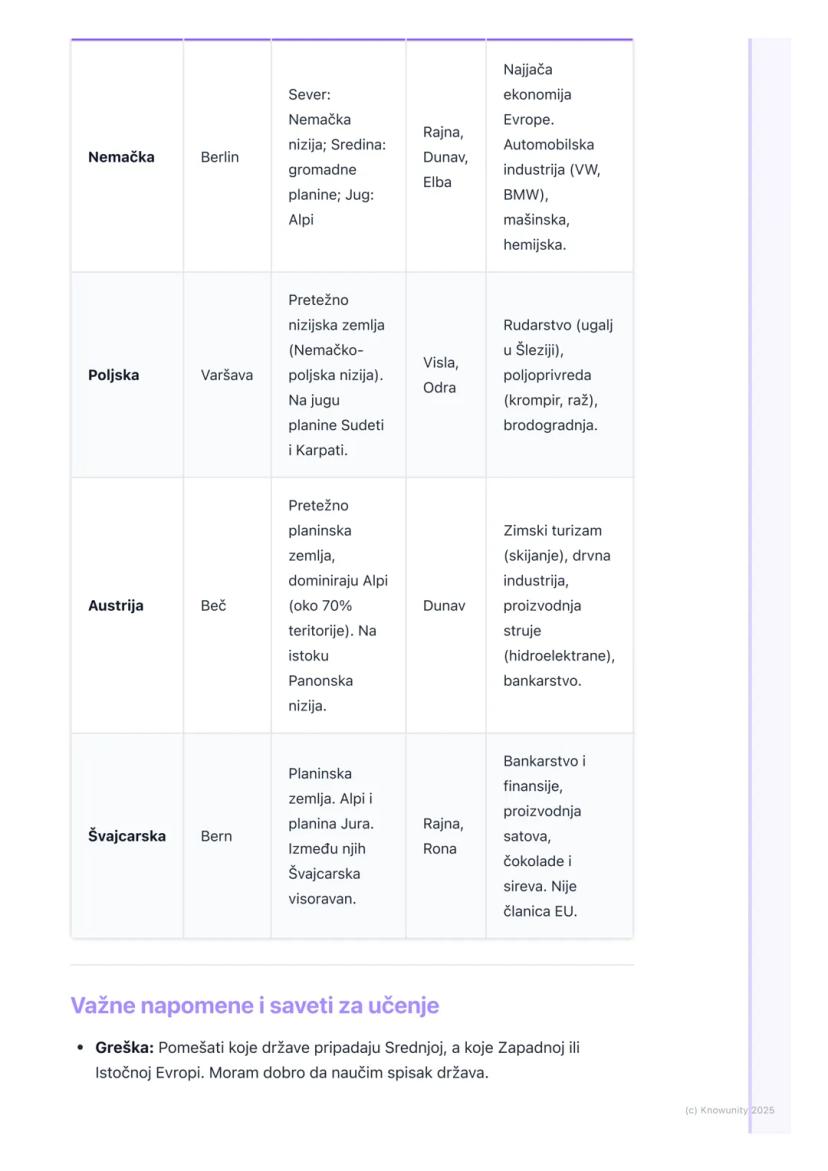Click the Švajcarska row header

click(127, 836)
